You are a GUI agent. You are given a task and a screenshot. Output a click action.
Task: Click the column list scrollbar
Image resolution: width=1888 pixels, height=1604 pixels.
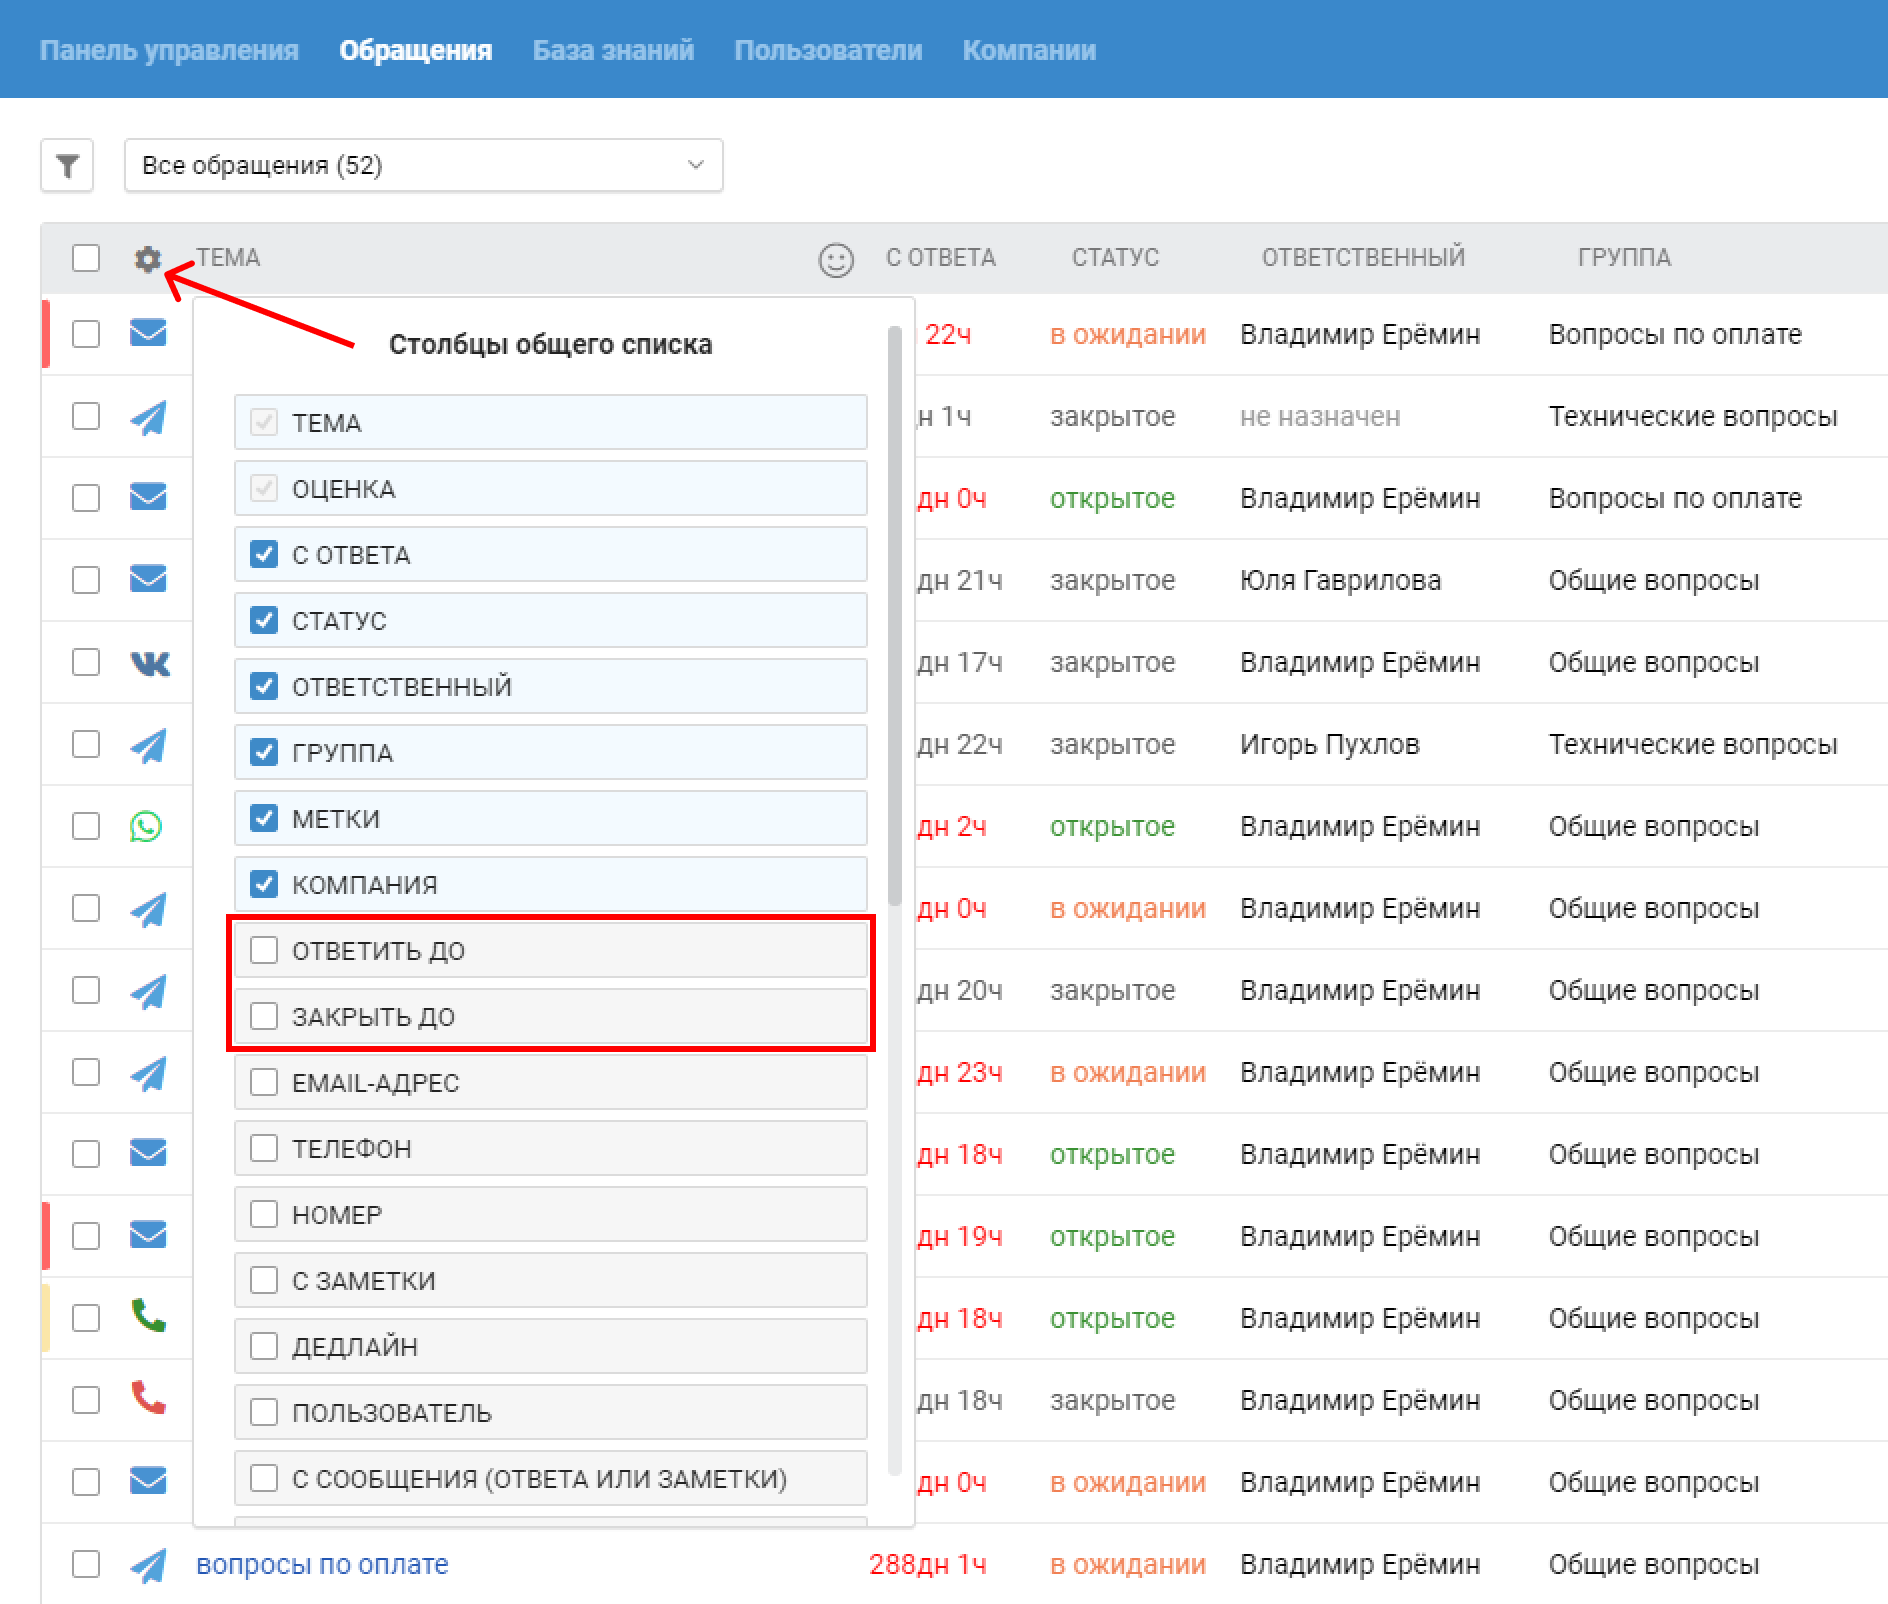[895, 615]
